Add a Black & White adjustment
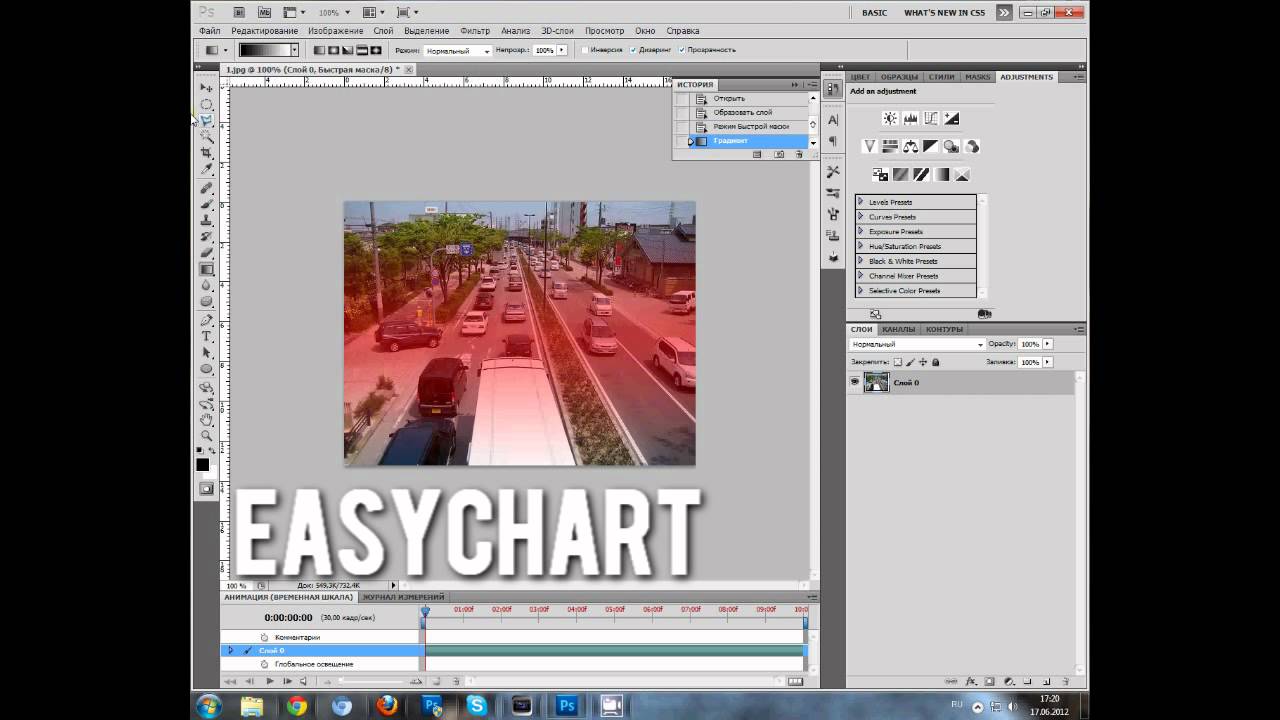This screenshot has height=720, width=1280. [x=931, y=146]
